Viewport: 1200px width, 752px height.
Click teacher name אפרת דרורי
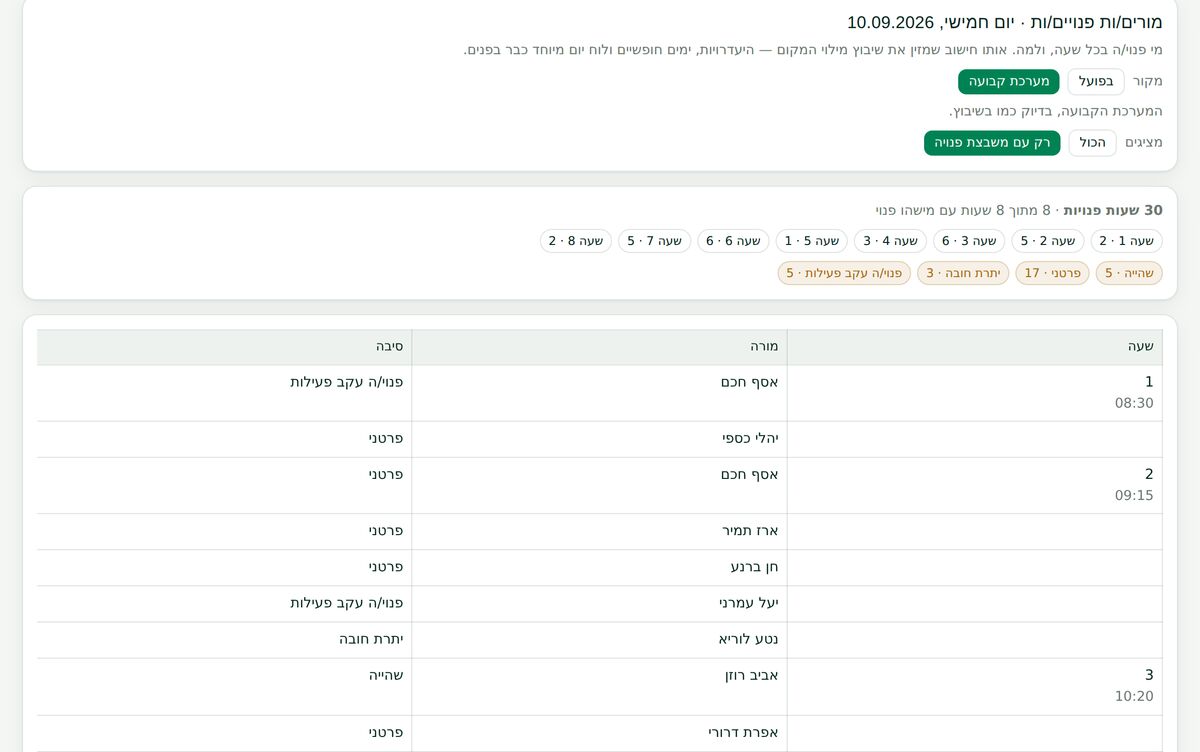click(x=743, y=732)
